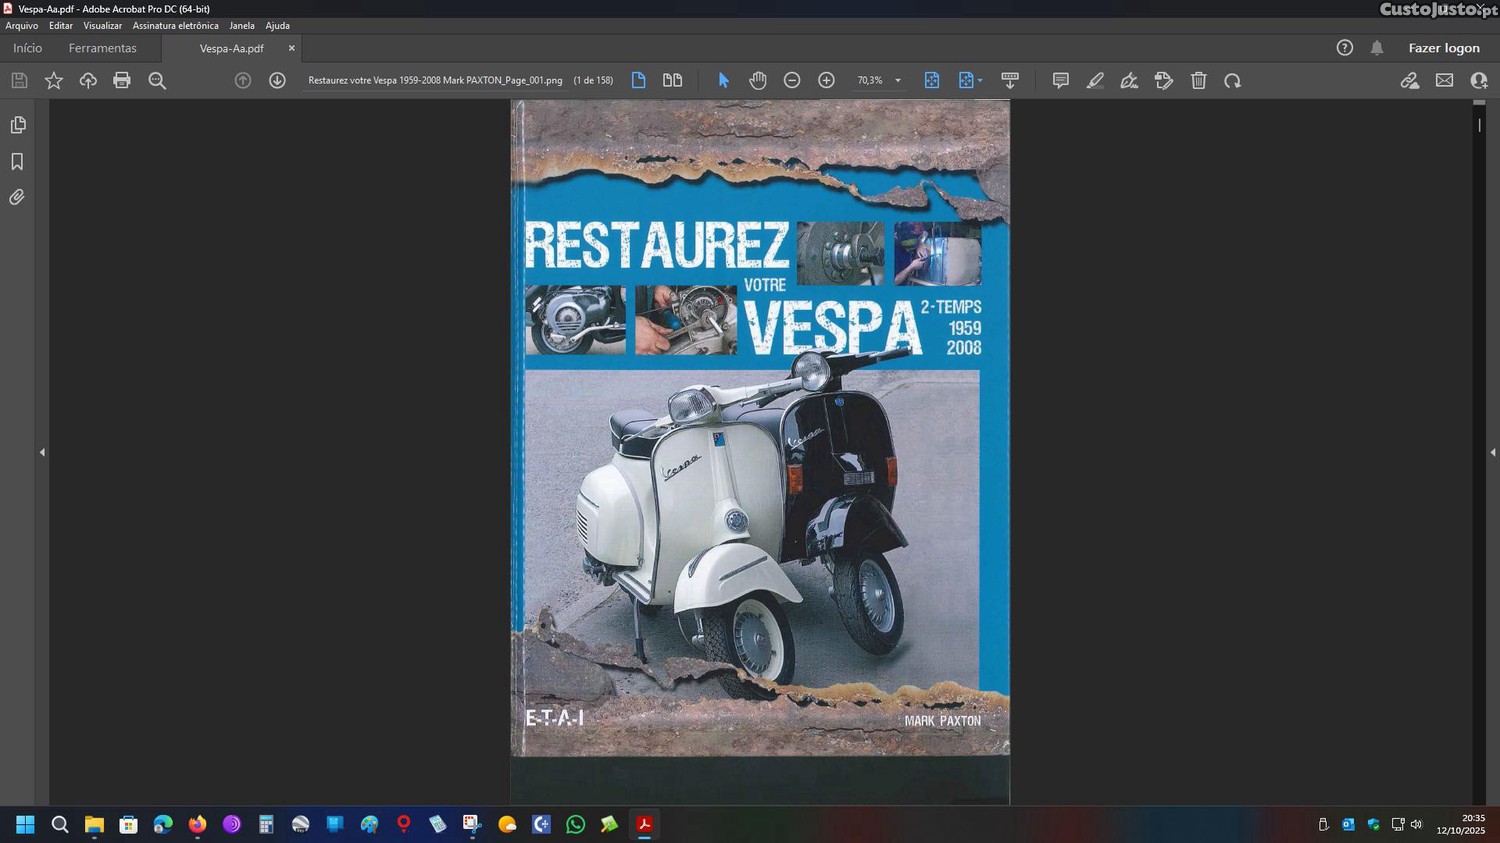The image size is (1500, 843).
Task: Click the zoom out minus icon
Action: pos(792,81)
